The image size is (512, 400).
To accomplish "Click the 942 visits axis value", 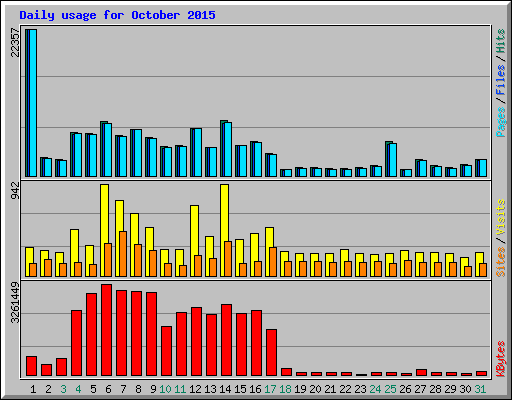I will 15,191.
